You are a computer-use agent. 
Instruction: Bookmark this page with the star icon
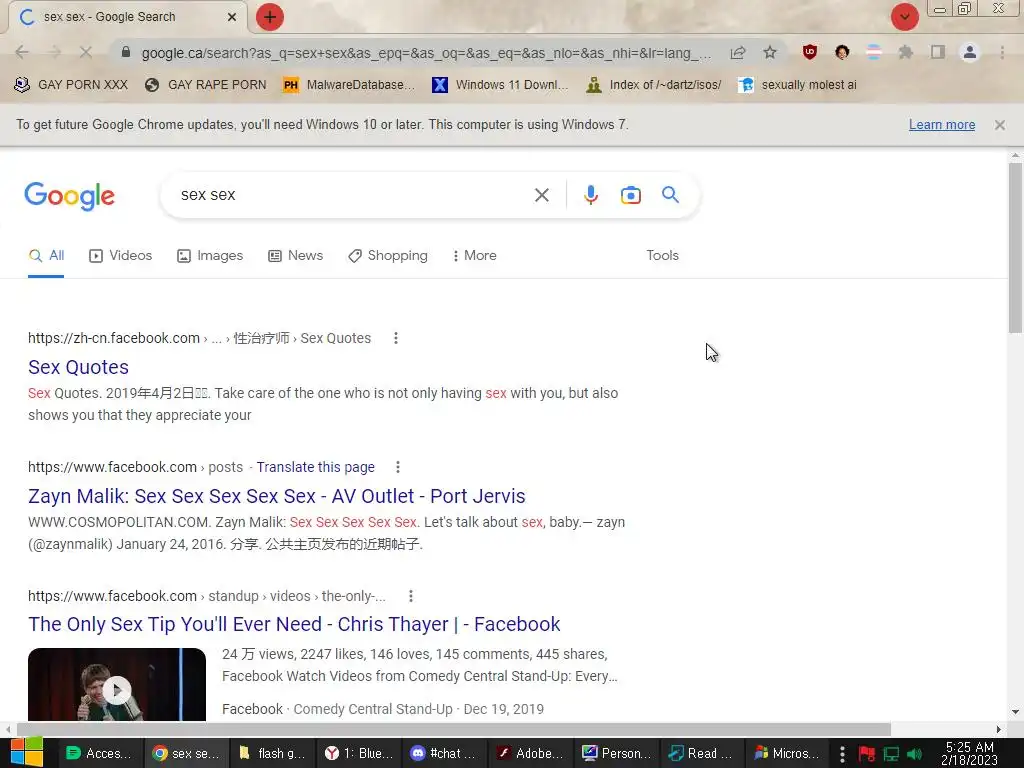(x=770, y=52)
